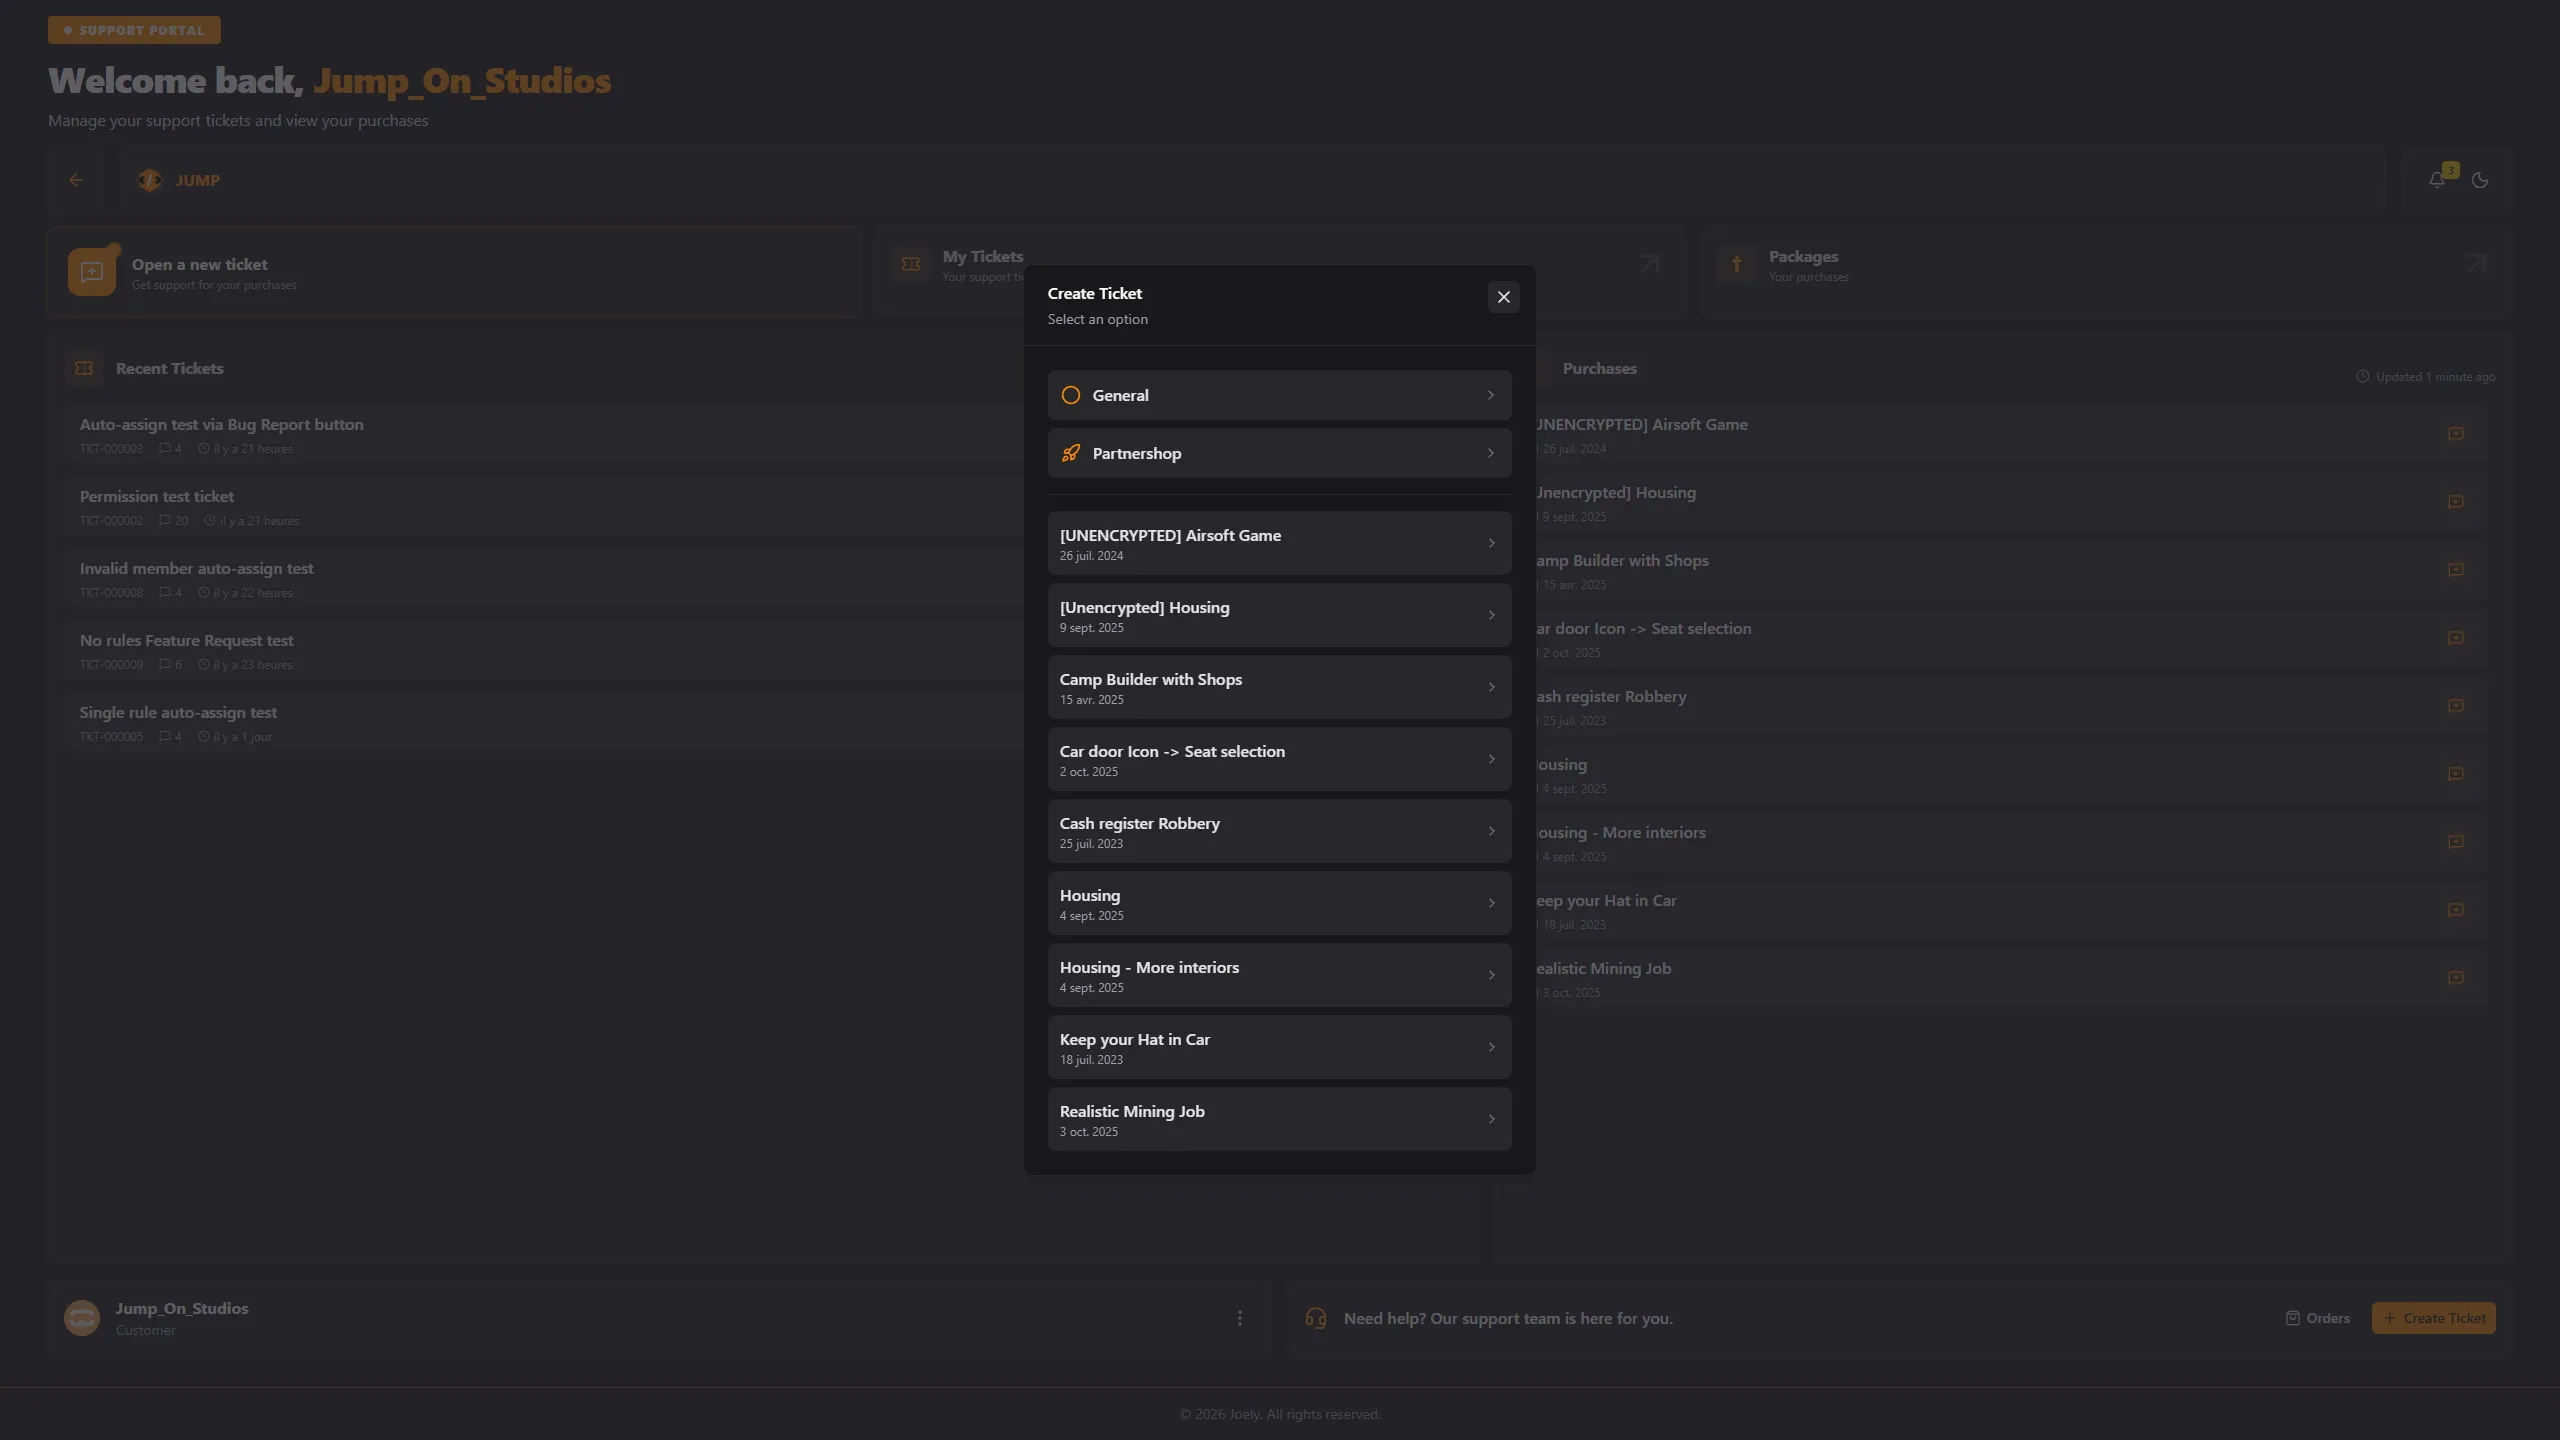Click the support headset icon
Viewport: 2560px width, 1440px height.
click(1316, 1318)
